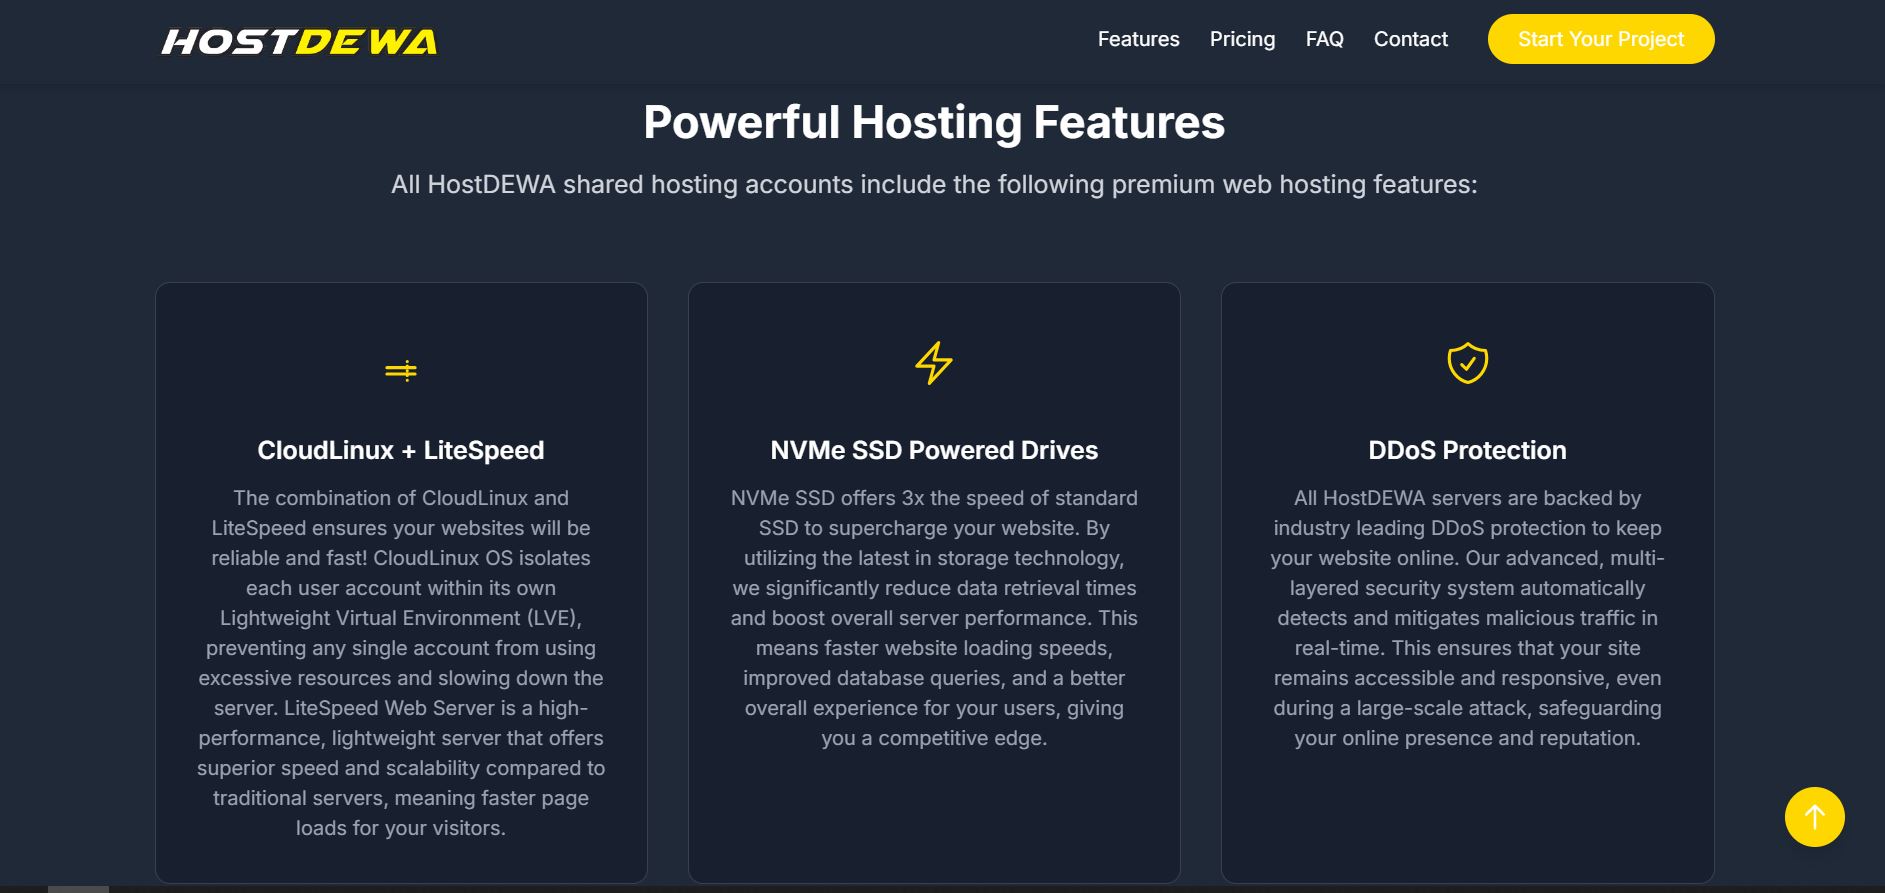Screen dimensions: 1885x893
Task: Open the Features nav link
Action: 1138,39
